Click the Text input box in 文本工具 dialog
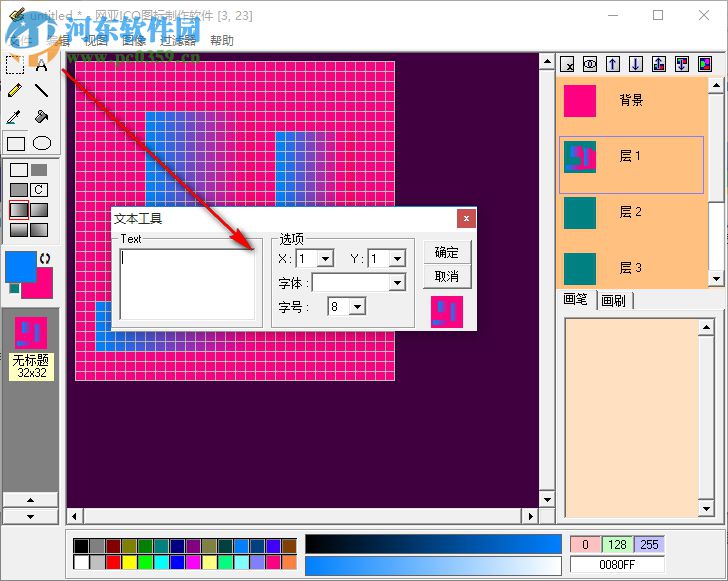This screenshot has width=728, height=581. (188, 284)
